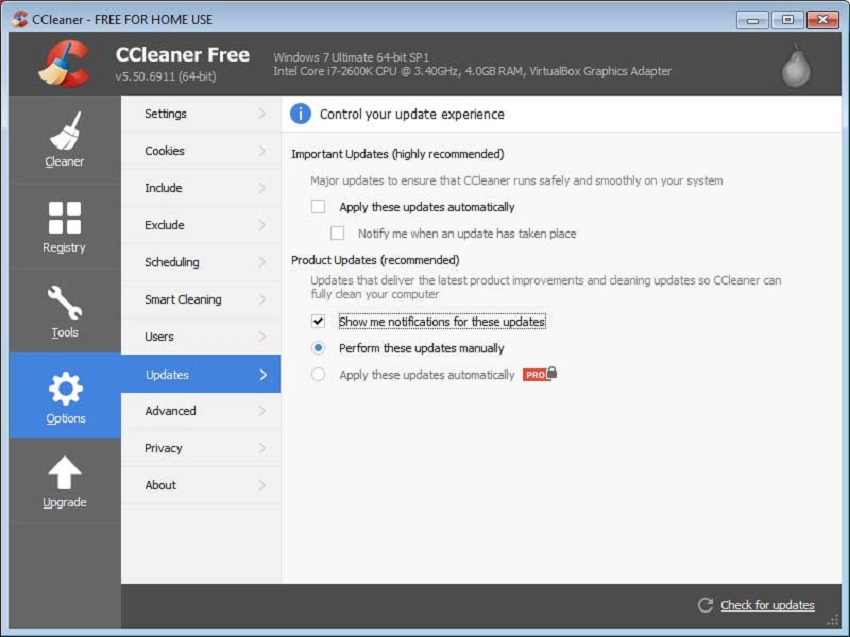The height and width of the screenshot is (637, 850).
Task: Expand the Cookies chevron arrow
Action: tap(262, 151)
